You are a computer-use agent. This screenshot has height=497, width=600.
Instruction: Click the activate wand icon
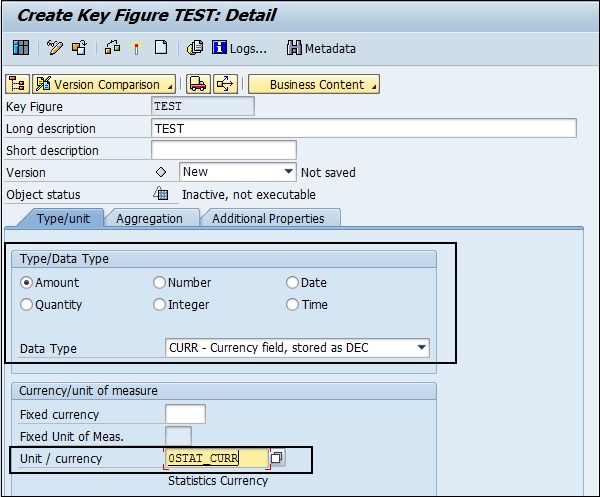(x=135, y=48)
